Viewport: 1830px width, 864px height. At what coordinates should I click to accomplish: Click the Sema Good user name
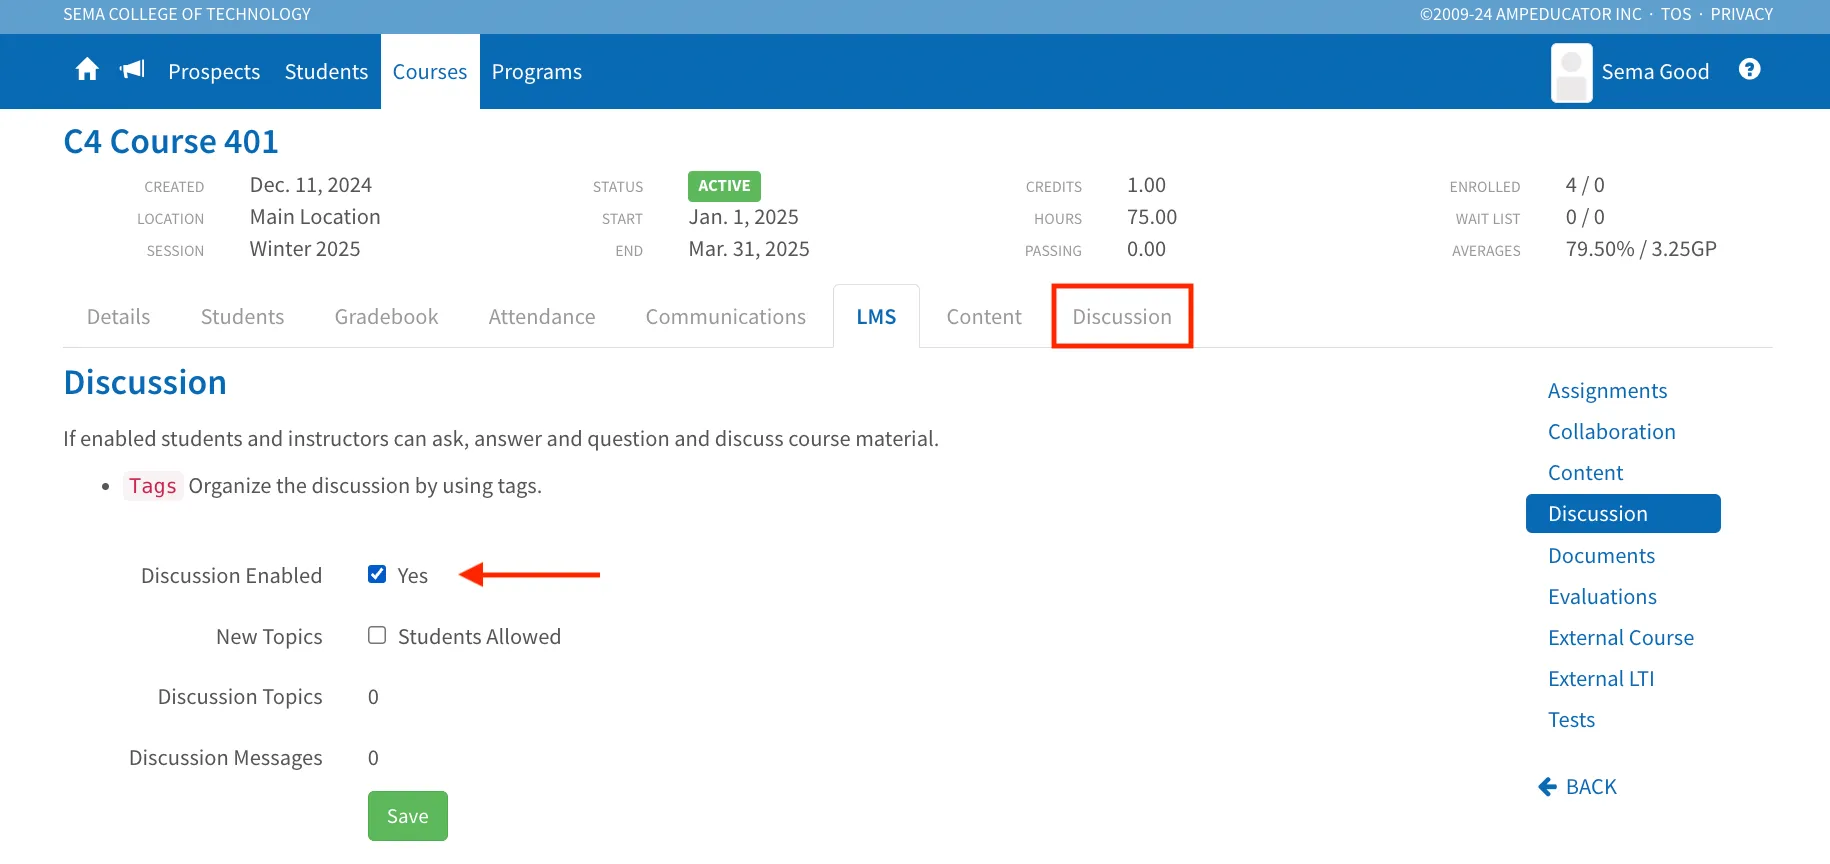(x=1655, y=72)
